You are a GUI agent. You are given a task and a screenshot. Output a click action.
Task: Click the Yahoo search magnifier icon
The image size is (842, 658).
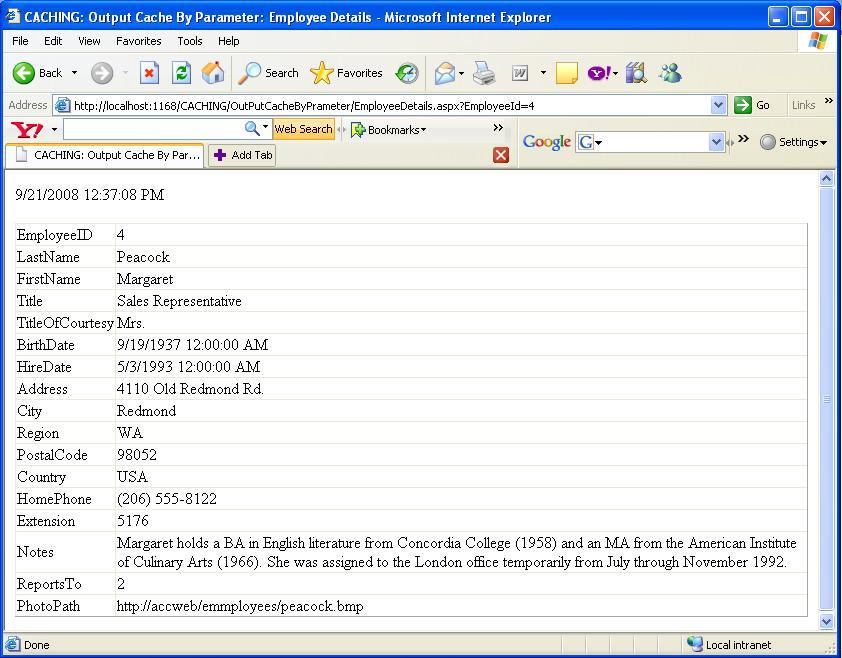coord(252,128)
